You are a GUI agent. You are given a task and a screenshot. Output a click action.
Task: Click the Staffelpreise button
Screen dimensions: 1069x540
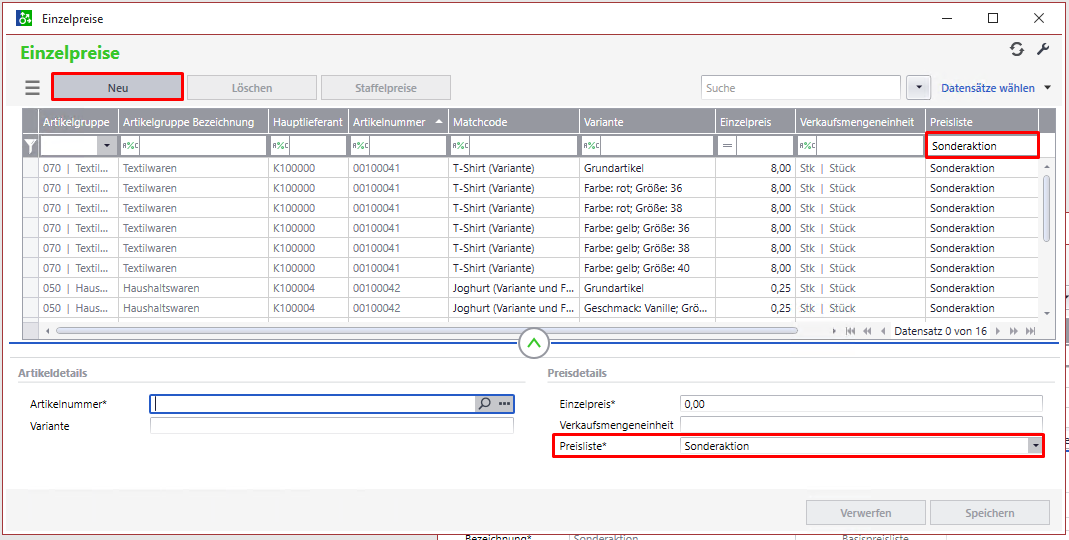pos(386,88)
